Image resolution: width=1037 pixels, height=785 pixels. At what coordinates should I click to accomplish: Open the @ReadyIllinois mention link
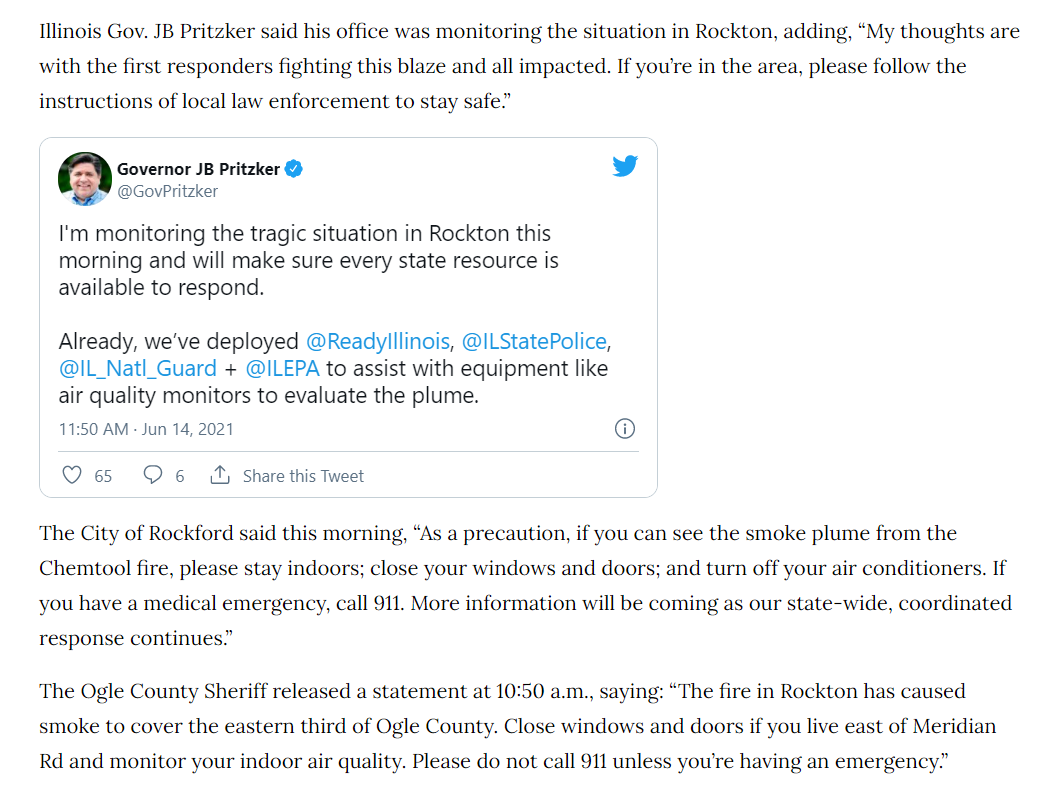pyautogui.click(x=378, y=341)
